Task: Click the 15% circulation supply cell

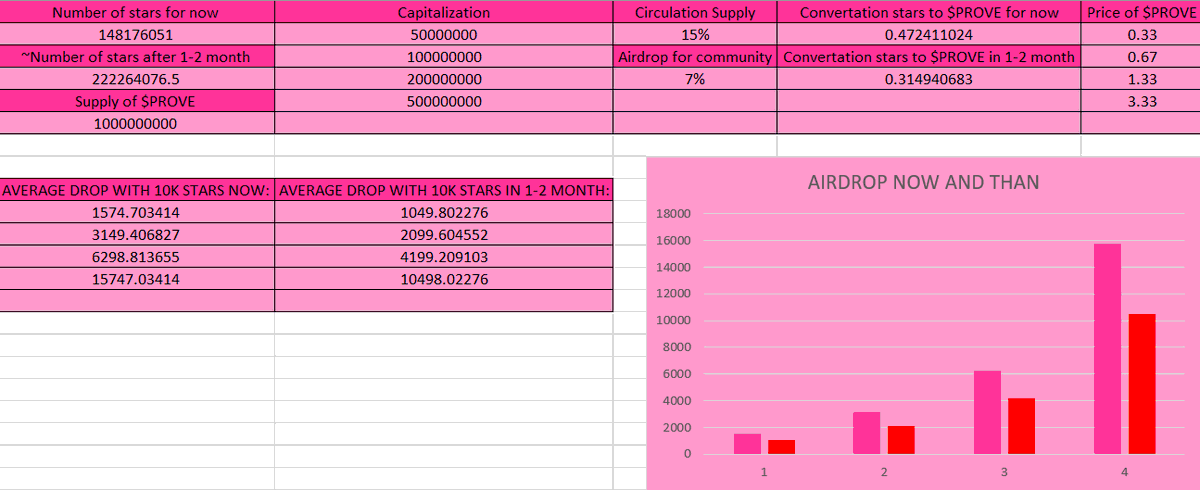Action: [x=695, y=35]
